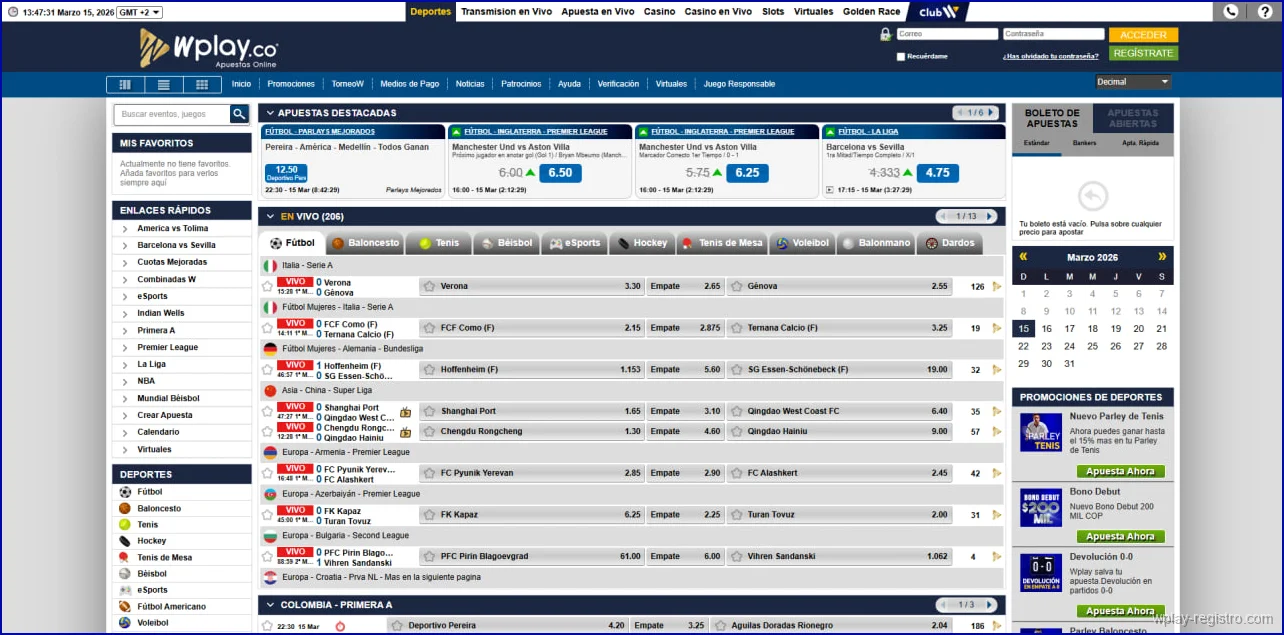The image size is (1284, 635).
Task: Click the search magnifier button
Action: 239,114
